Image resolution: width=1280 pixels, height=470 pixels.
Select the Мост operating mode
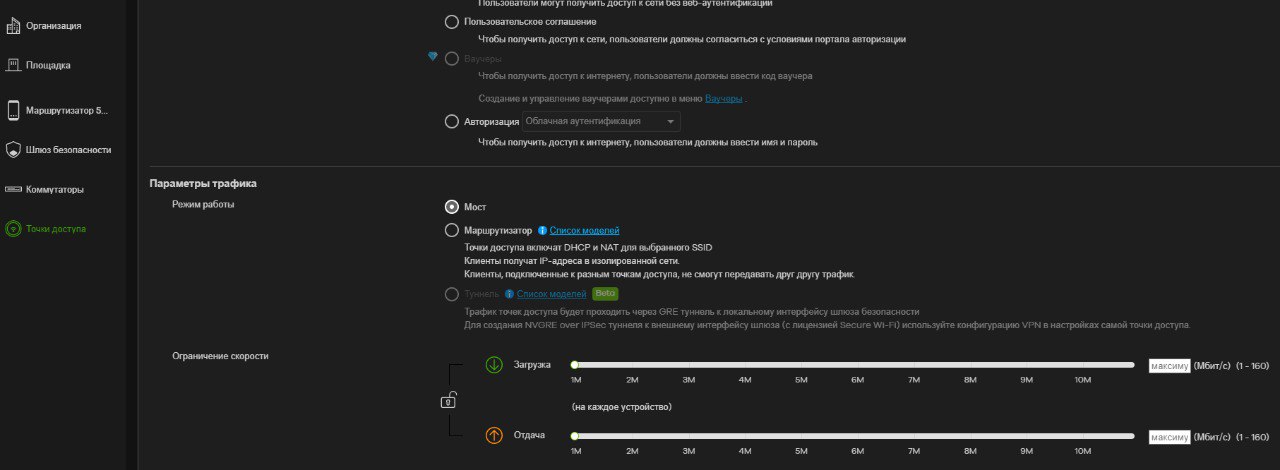(x=452, y=207)
